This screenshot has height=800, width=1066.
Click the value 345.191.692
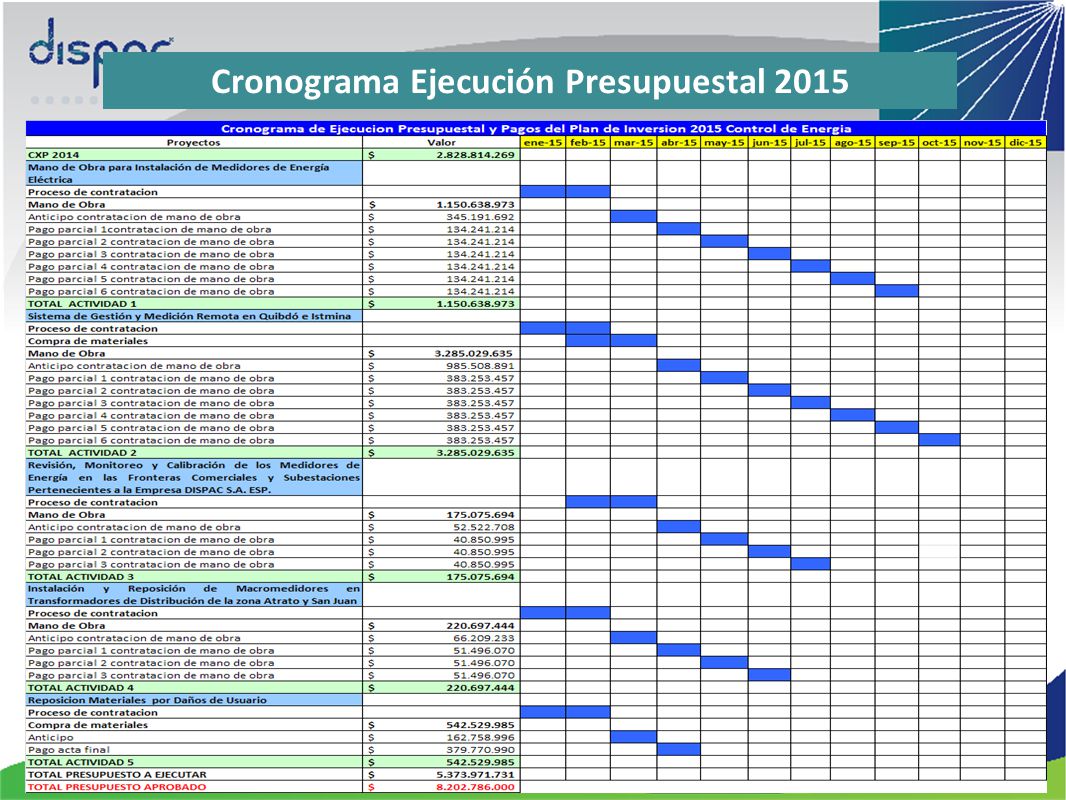click(480, 217)
